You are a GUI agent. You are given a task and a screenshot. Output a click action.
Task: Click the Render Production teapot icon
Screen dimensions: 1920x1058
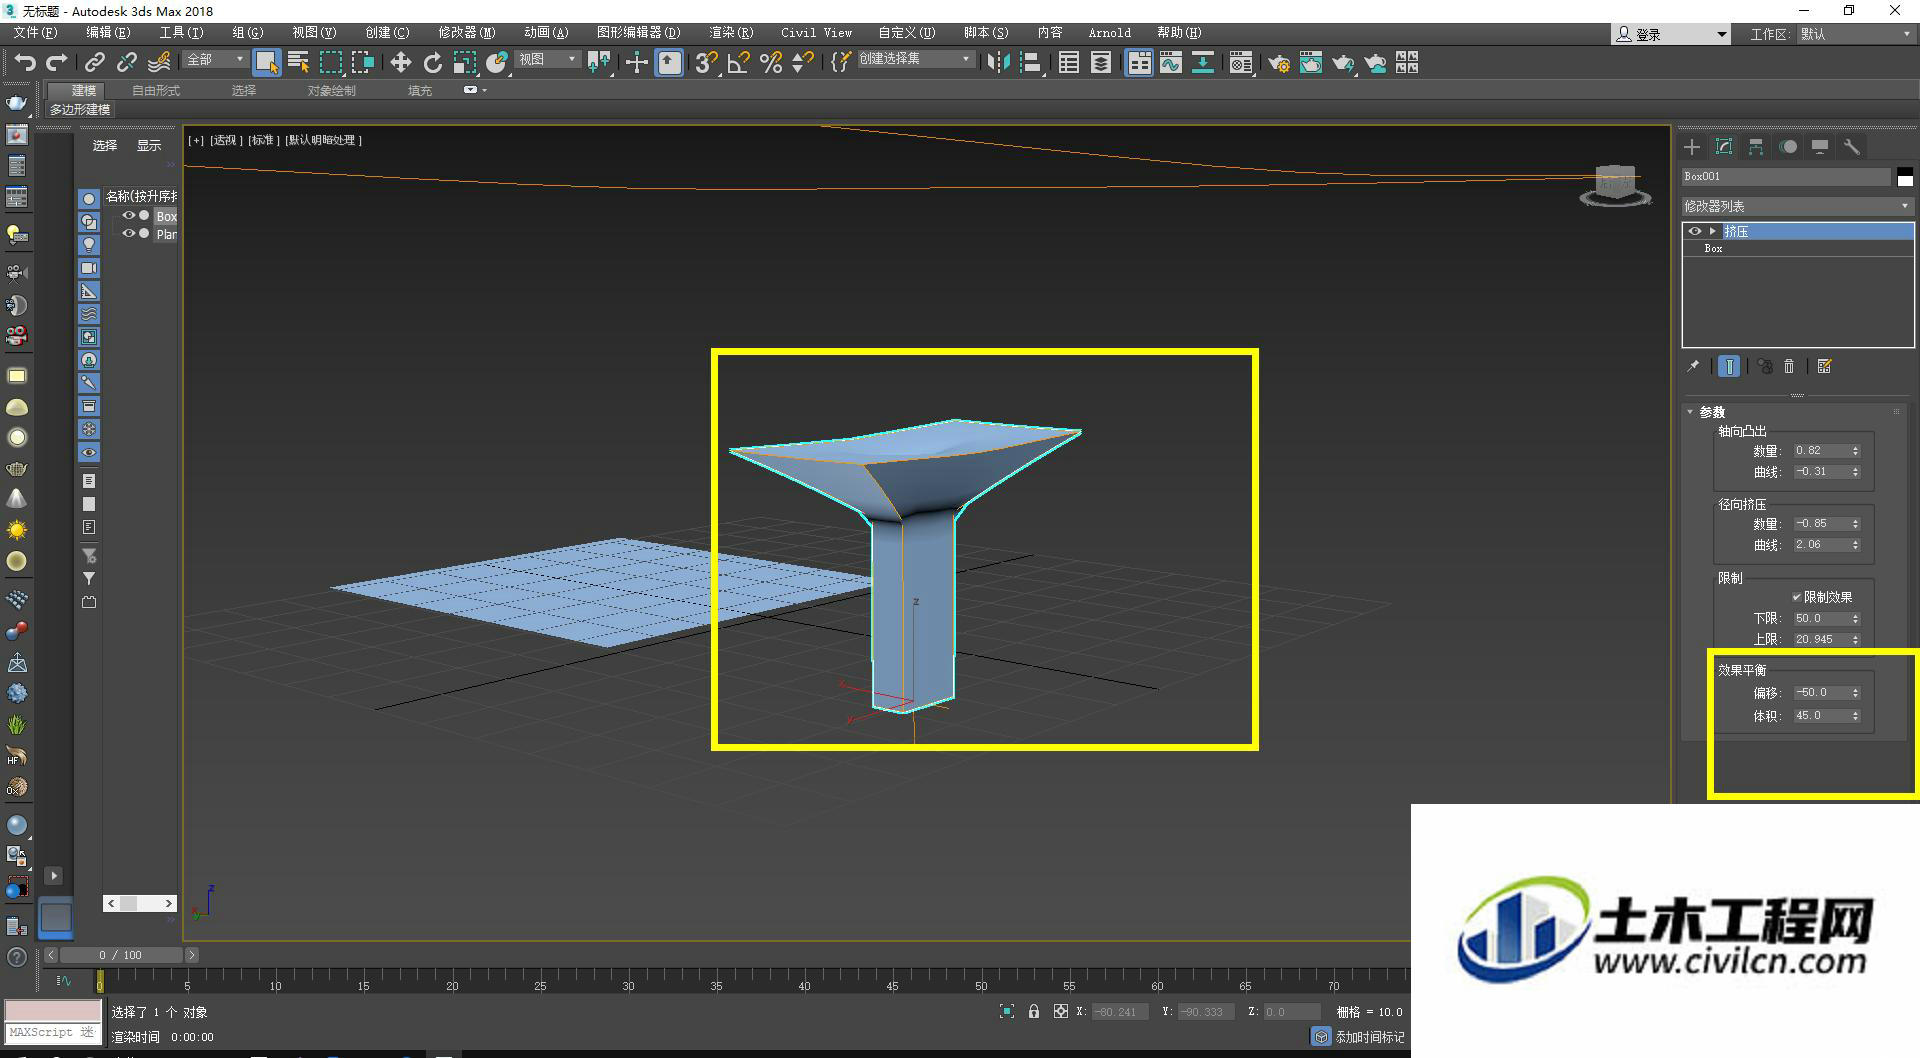pyautogui.click(x=1342, y=63)
